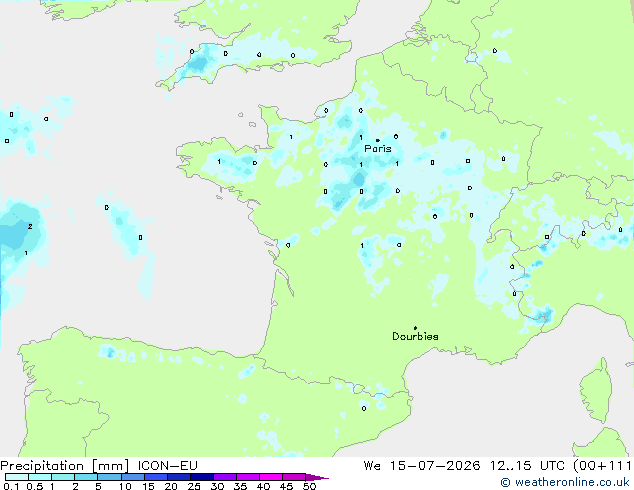Viewport: 634px width, 490px height.
Task: Pick the purple legend swatch between 30 and 35
Action: 225,477
